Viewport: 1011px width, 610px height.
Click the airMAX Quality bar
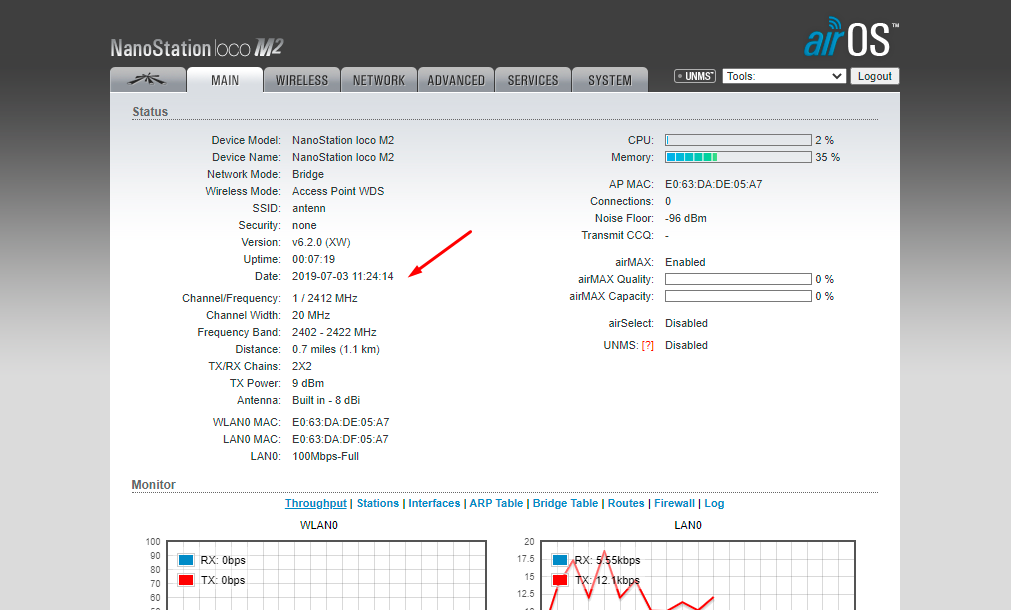coord(738,279)
